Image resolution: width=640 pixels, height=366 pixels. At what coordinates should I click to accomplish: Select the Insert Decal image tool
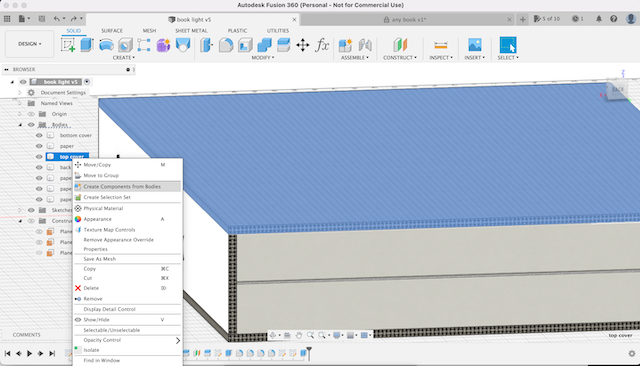pyautogui.click(x=475, y=45)
